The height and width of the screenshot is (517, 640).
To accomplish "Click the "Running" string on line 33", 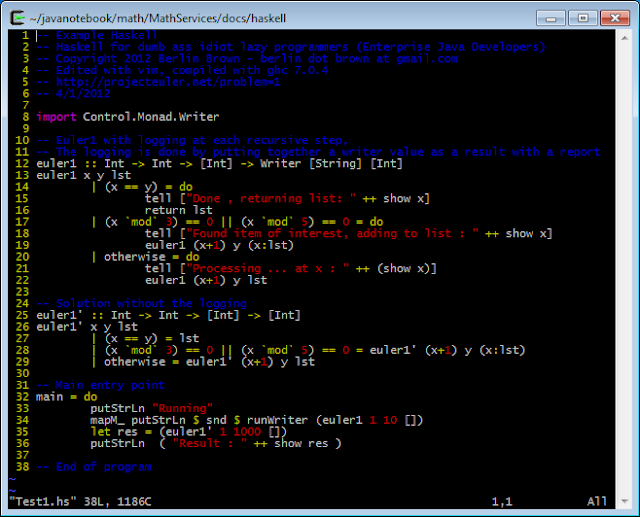I will (182, 408).
